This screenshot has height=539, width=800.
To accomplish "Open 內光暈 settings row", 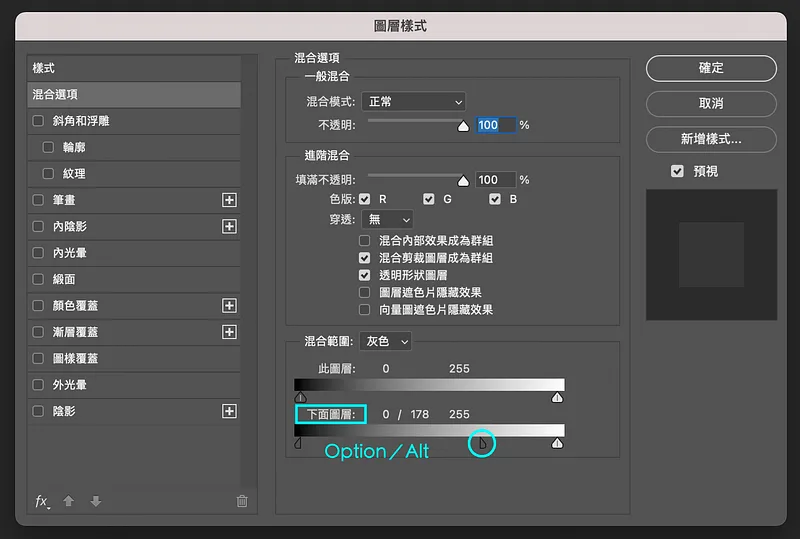I will coord(134,253).
